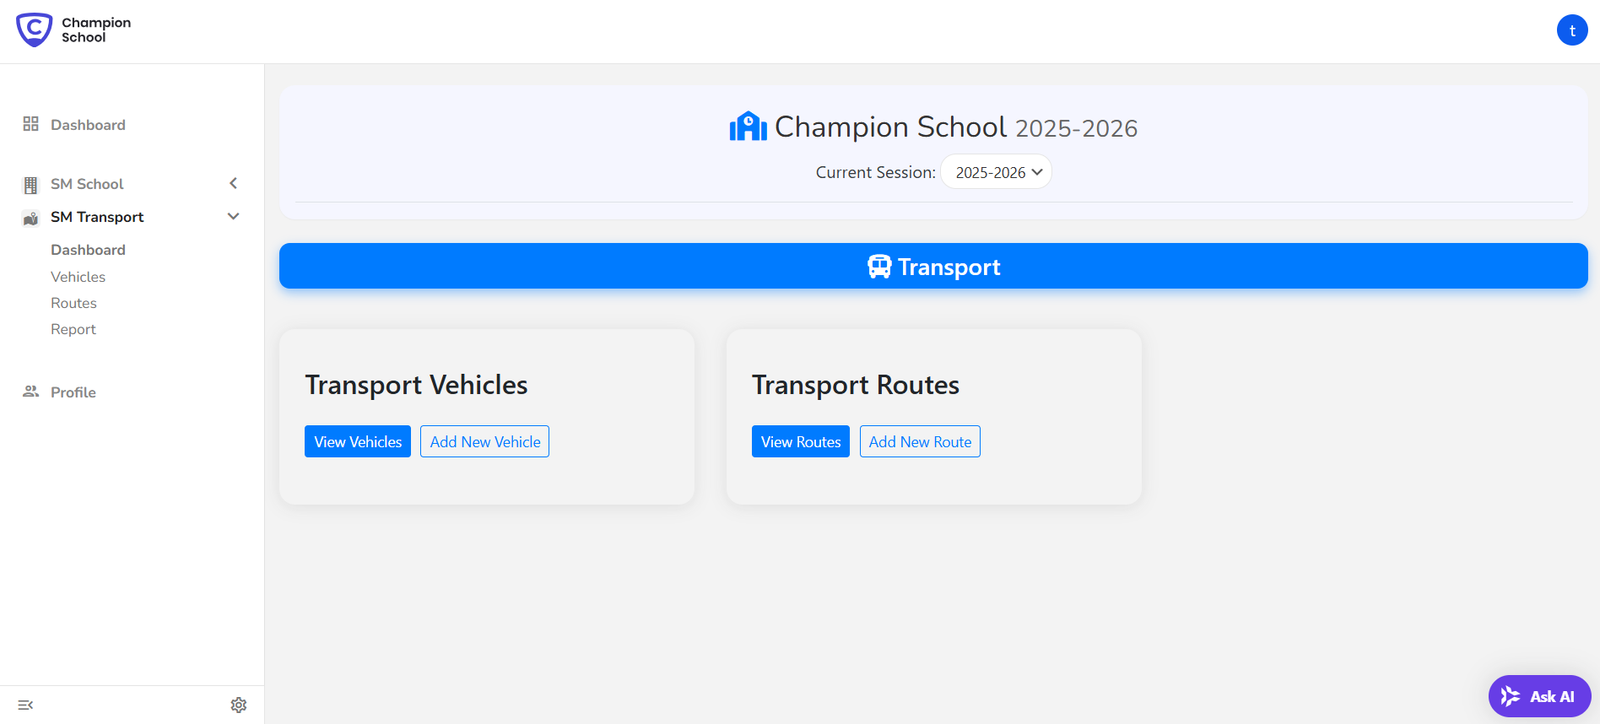Click the school building icon in header
This screenshot has width=1600, height=724.
pyautogui.click(x=748, y=127)
